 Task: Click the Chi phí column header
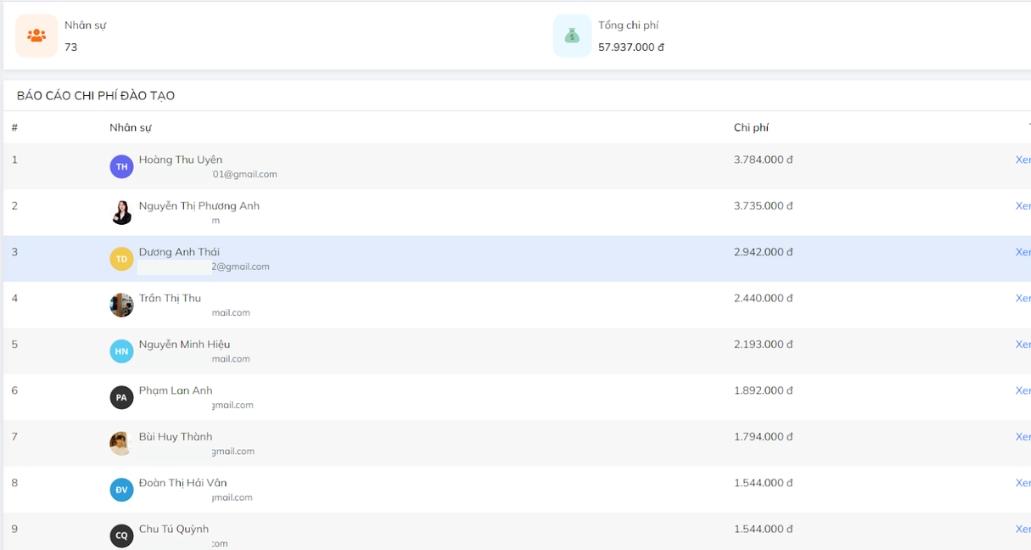[x=751, y=128]
